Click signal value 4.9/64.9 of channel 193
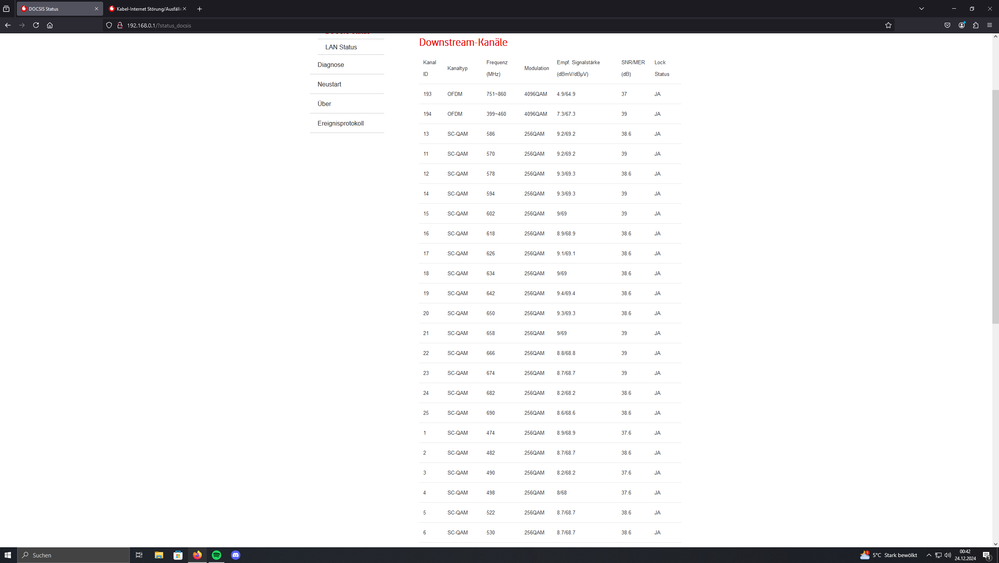Screen dimensions: 999x563 pos(566,94)
